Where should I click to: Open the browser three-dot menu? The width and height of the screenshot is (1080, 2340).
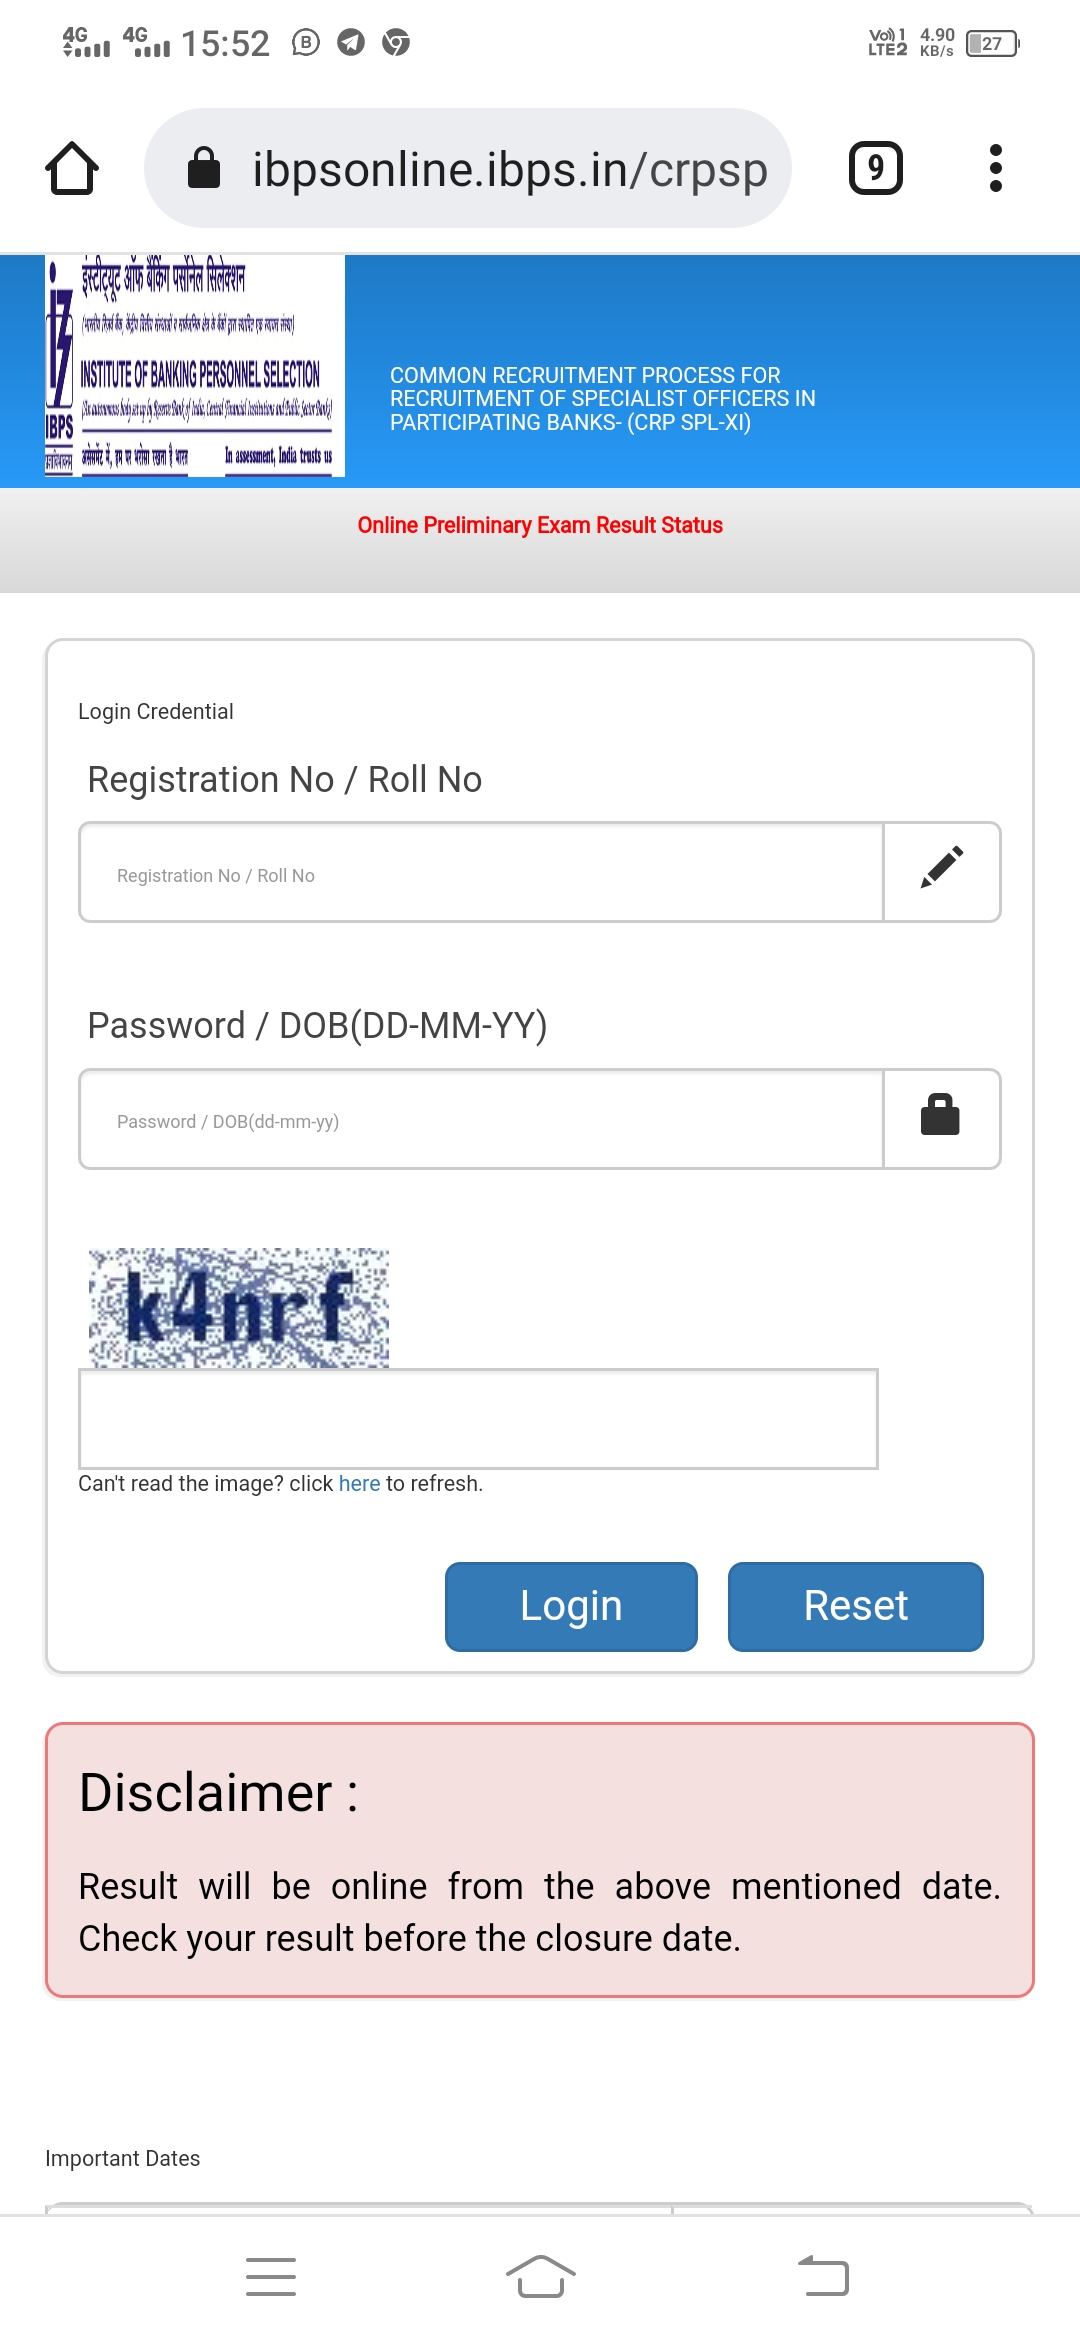pyautogui.click(x=995, y=168)
